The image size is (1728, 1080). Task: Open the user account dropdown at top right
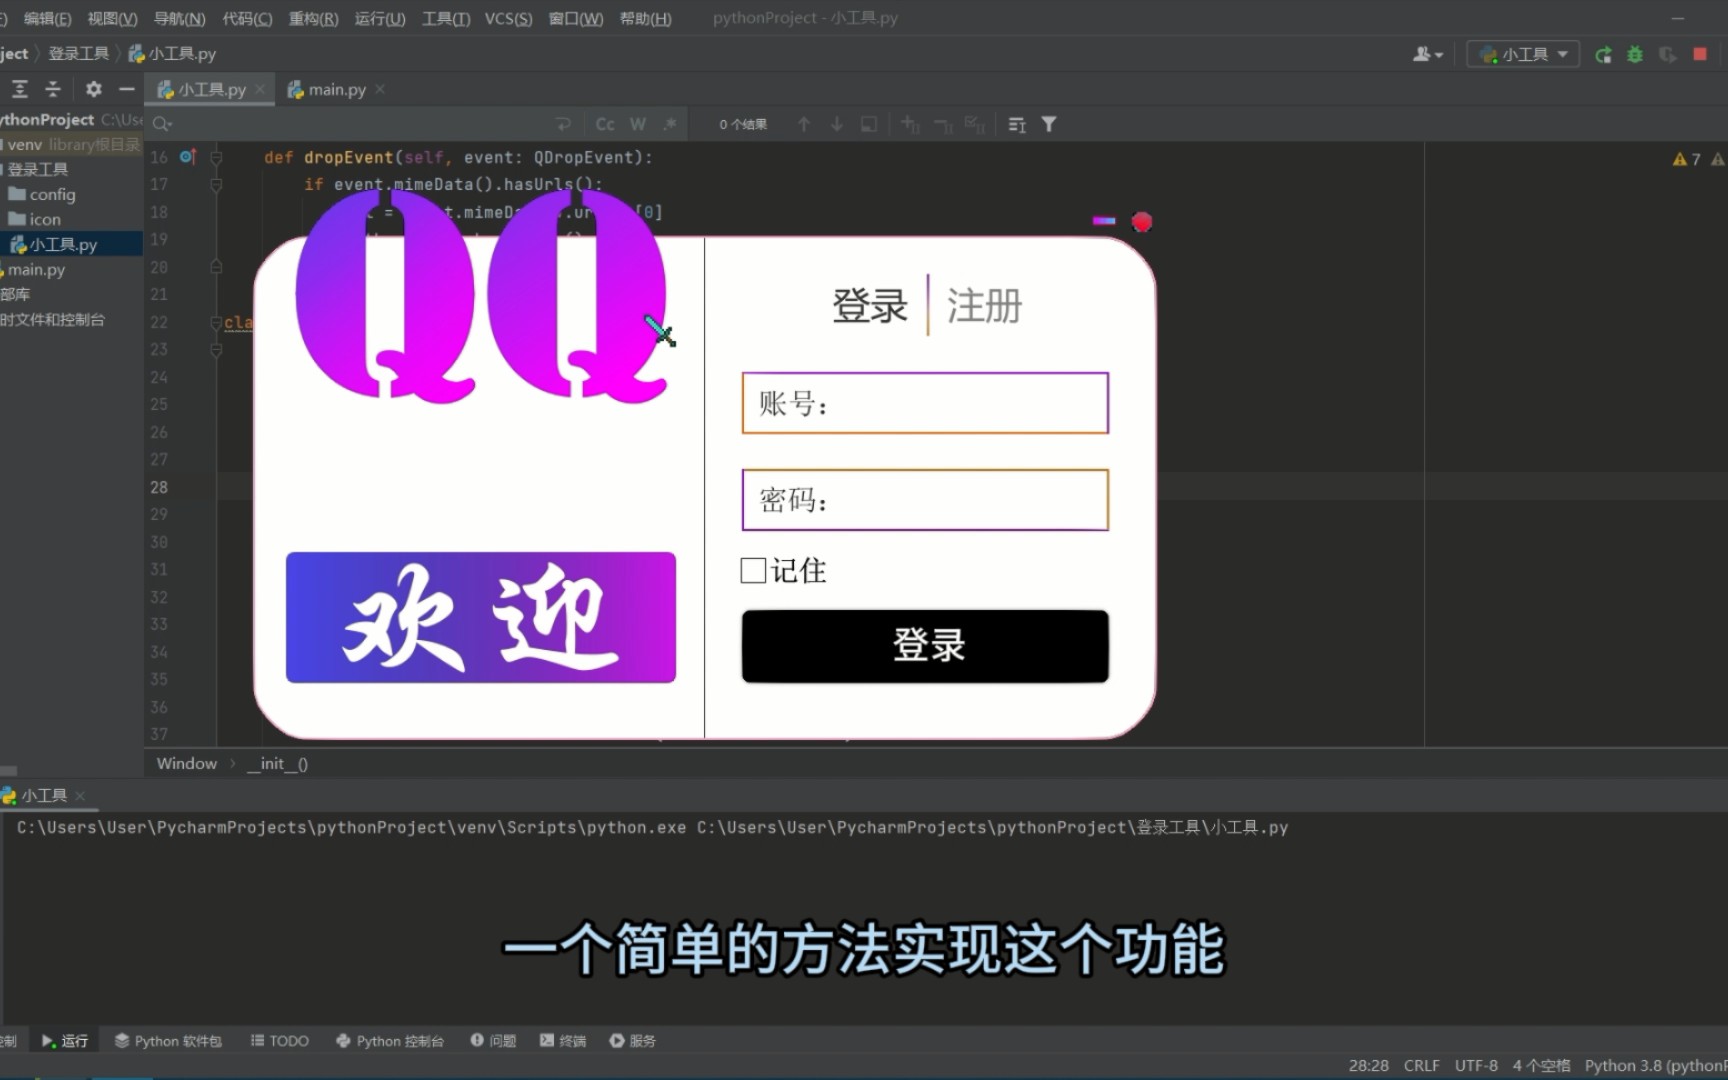[1427, 54]
